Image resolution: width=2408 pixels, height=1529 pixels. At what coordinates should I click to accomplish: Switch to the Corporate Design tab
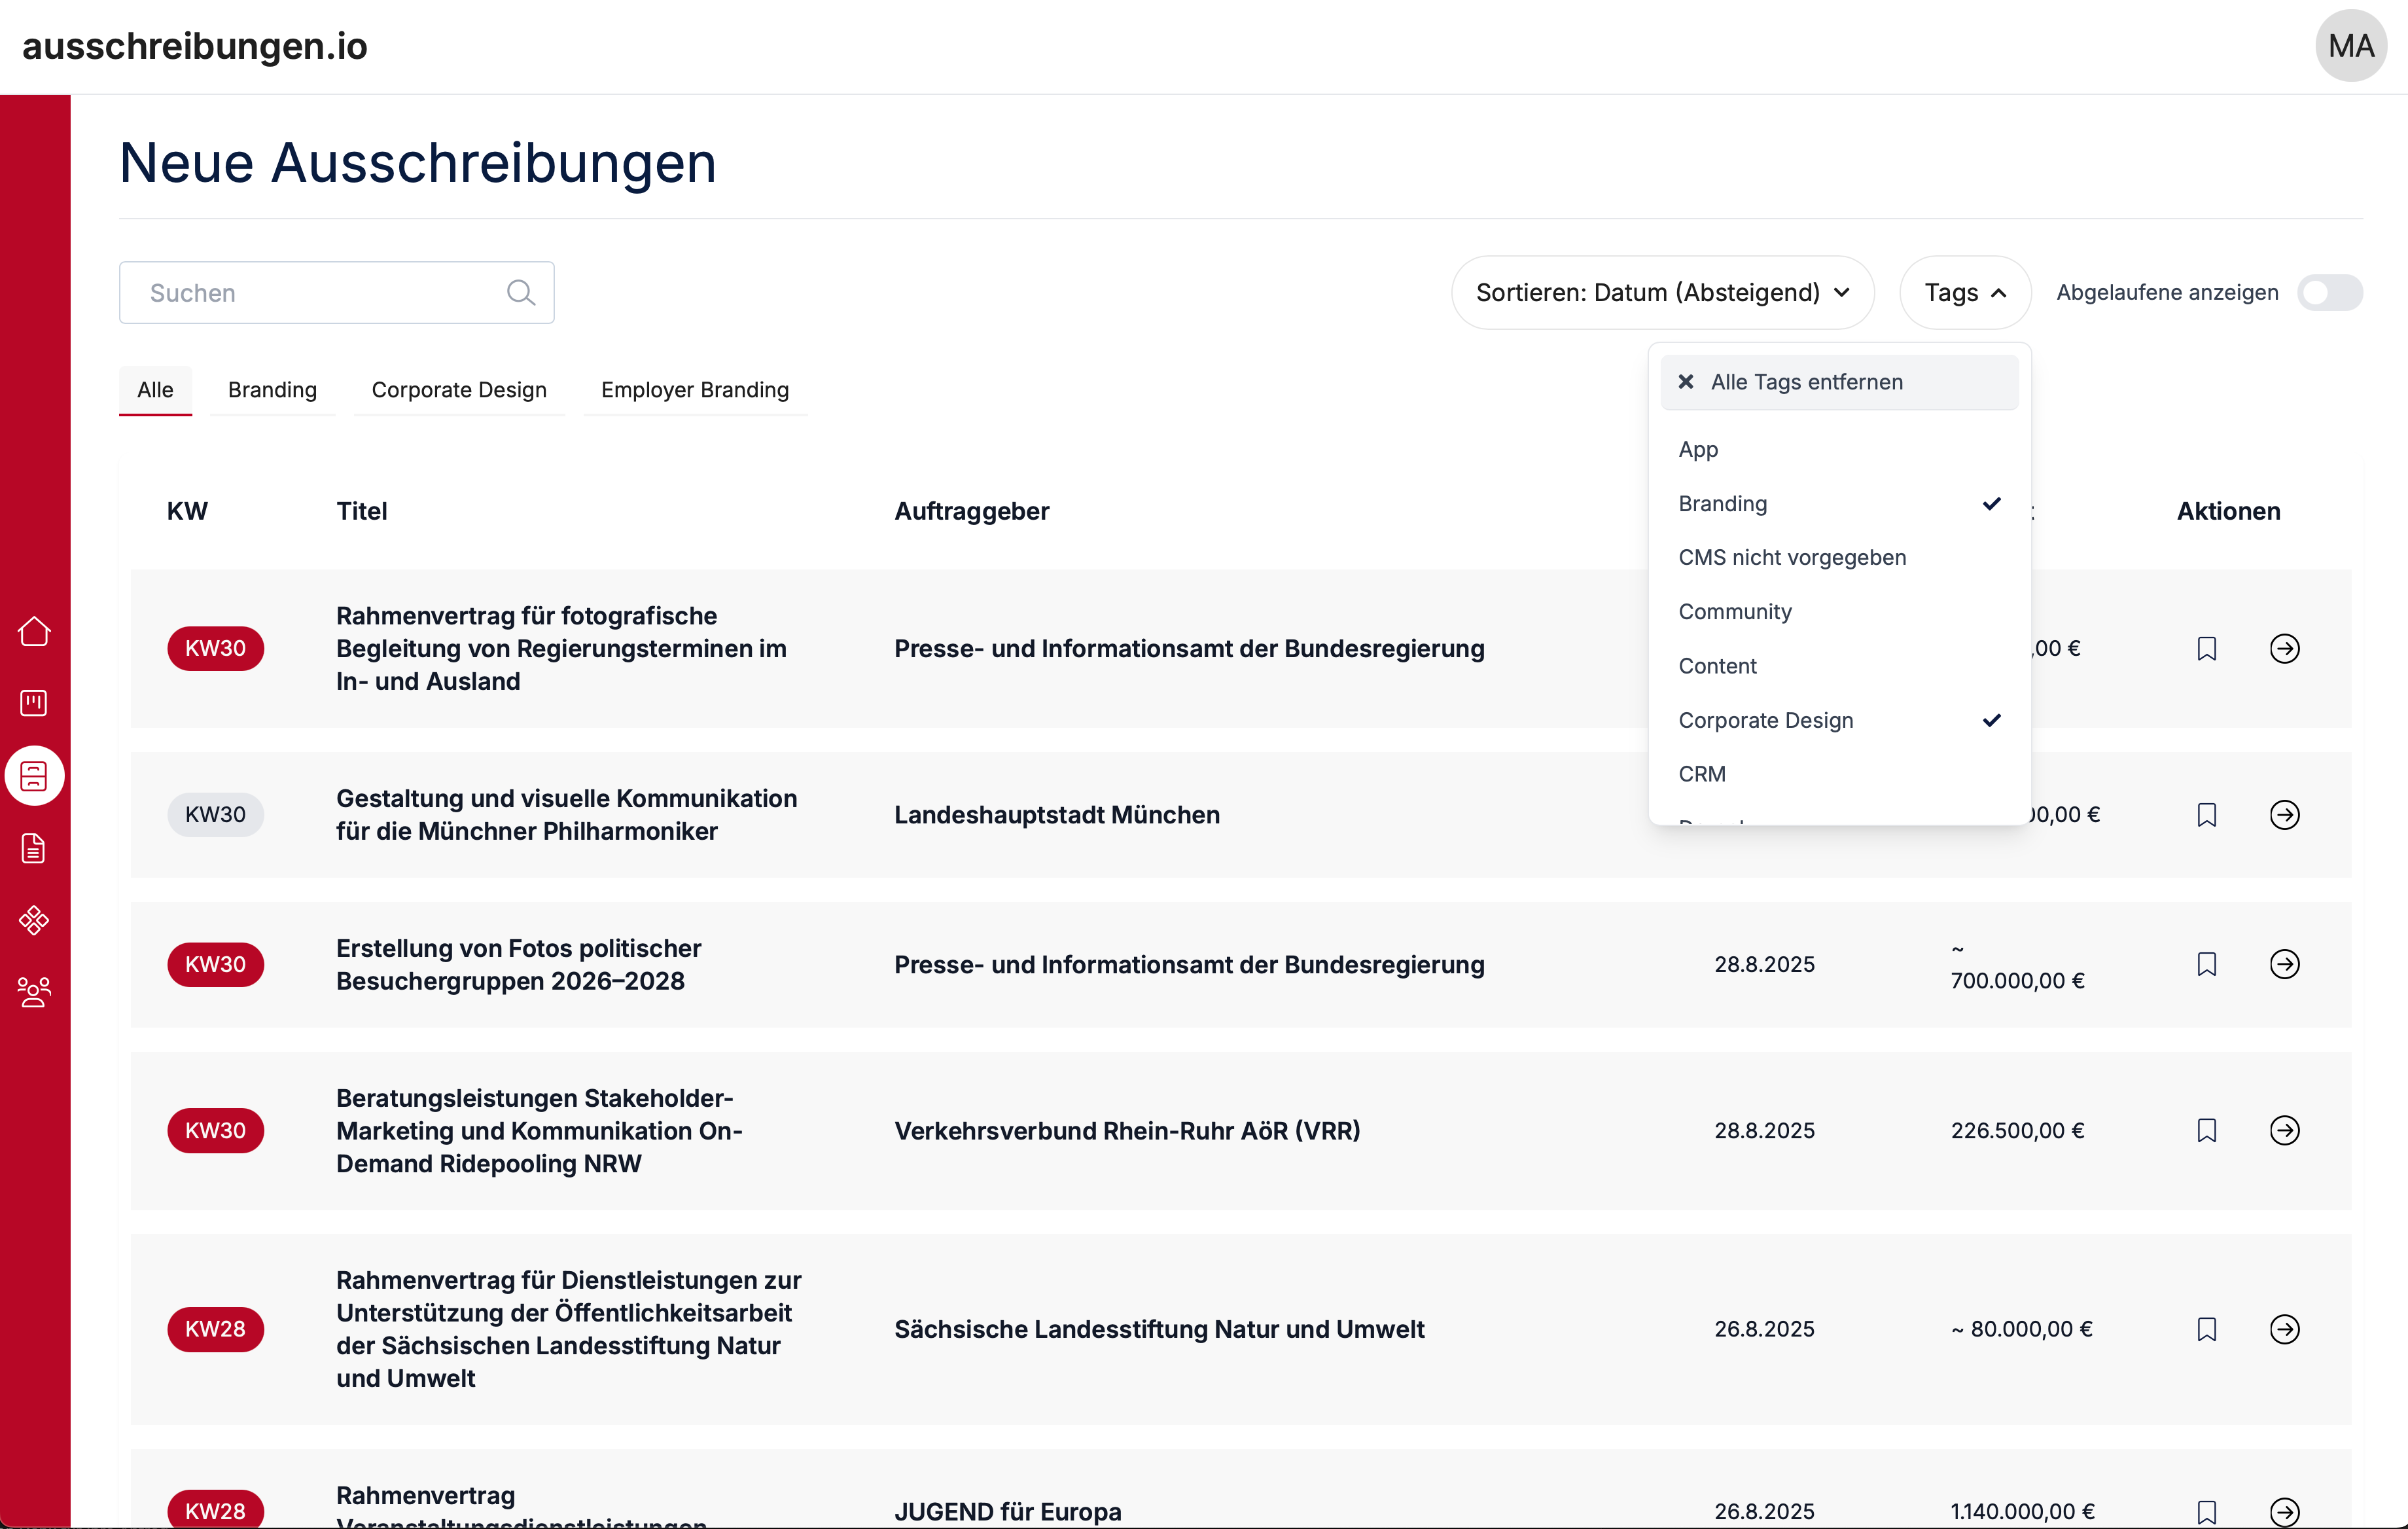pyautogui.click(x=459, y=390)
